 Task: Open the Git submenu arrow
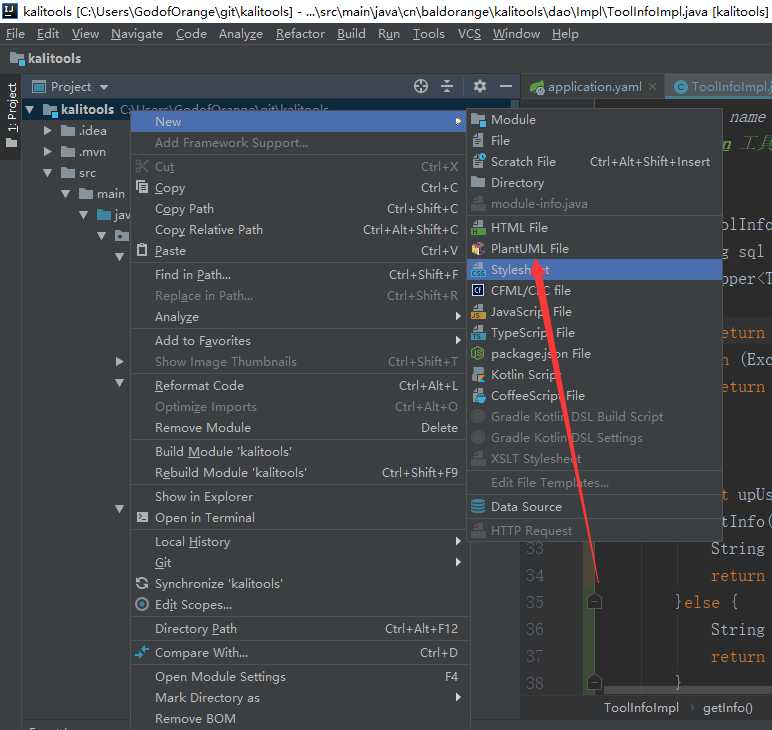click(458, 562)
